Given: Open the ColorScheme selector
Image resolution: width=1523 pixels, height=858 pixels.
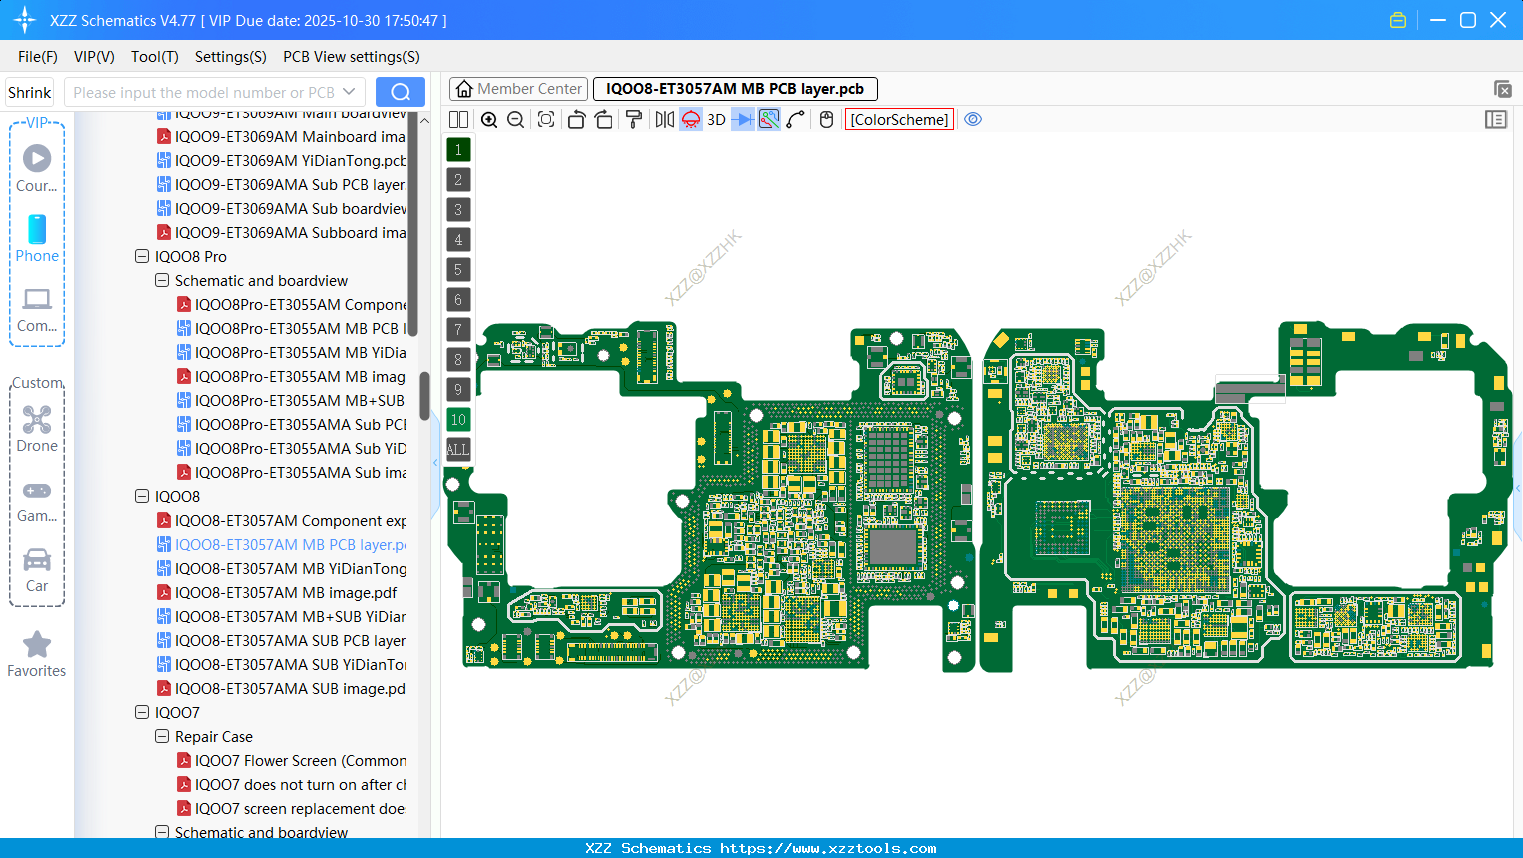Looking at the screenshot, I should [x=898, y=119].
